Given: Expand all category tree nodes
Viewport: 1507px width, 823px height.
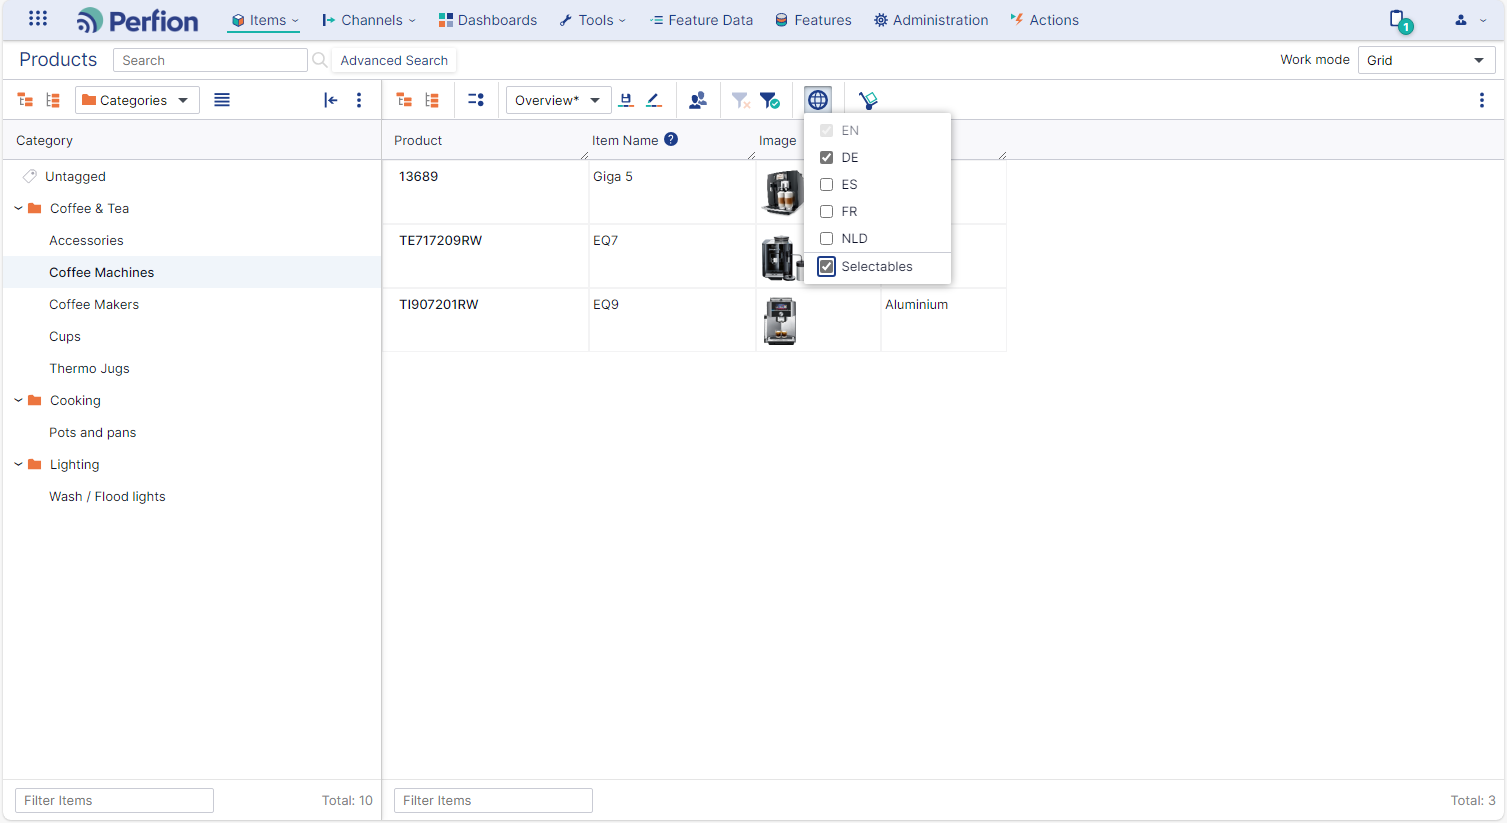Looking at the screenshot, I should [25, 100].
